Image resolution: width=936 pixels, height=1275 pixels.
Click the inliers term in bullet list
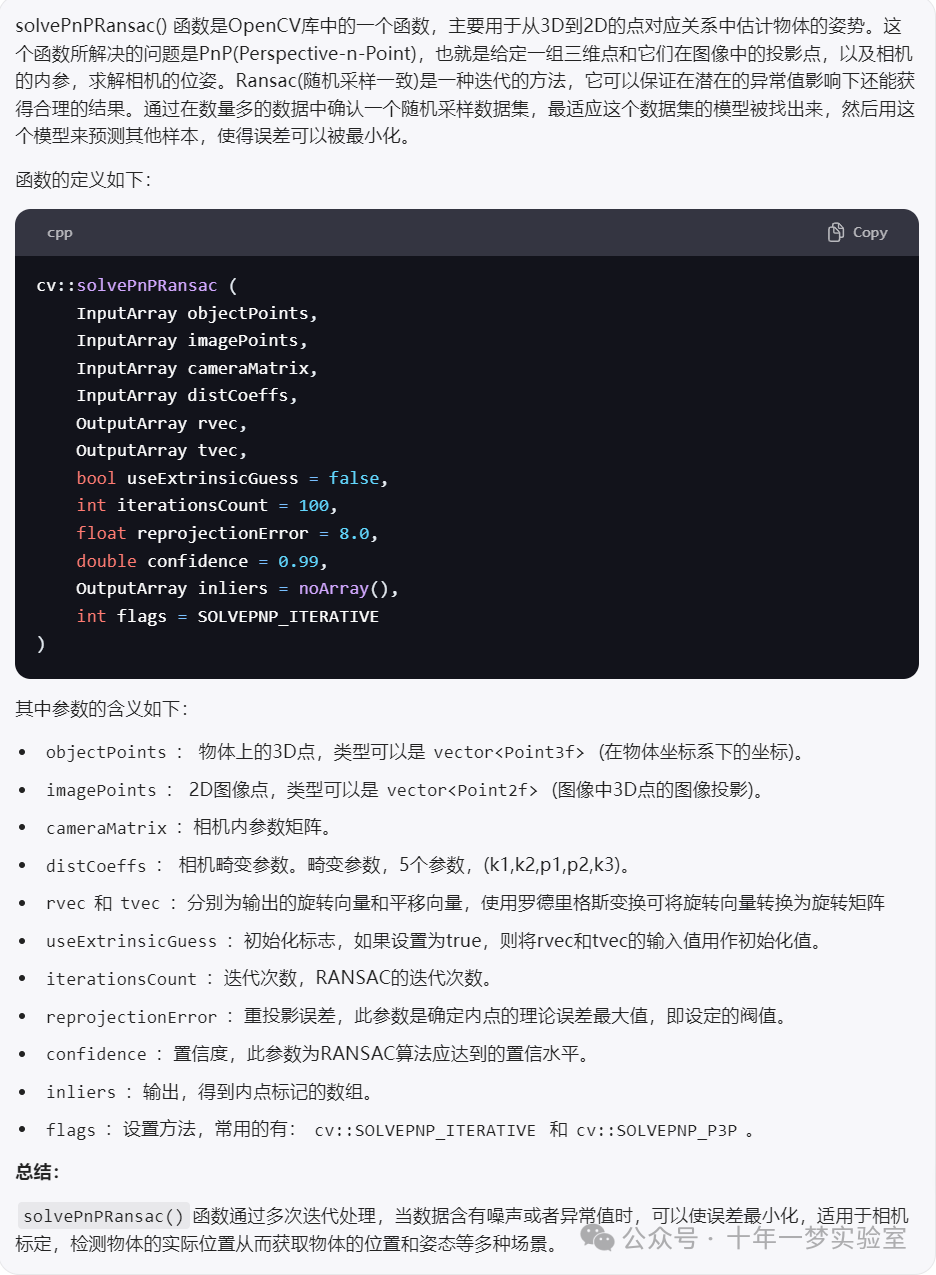81,1092
